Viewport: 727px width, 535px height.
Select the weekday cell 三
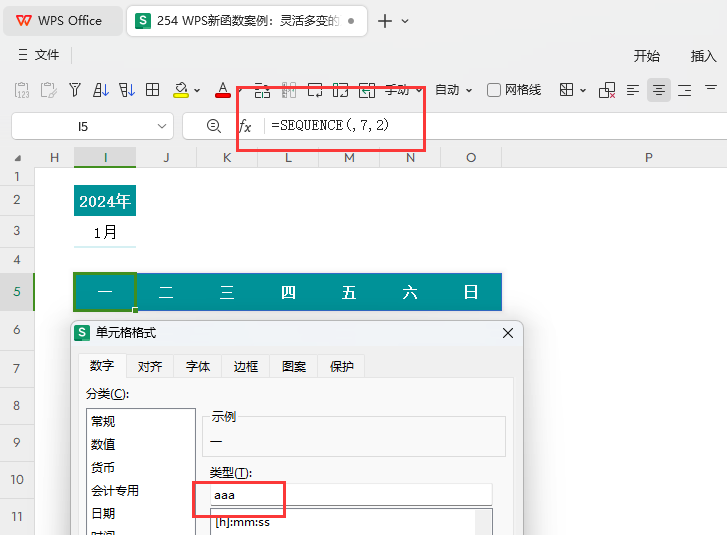point(227,292)
